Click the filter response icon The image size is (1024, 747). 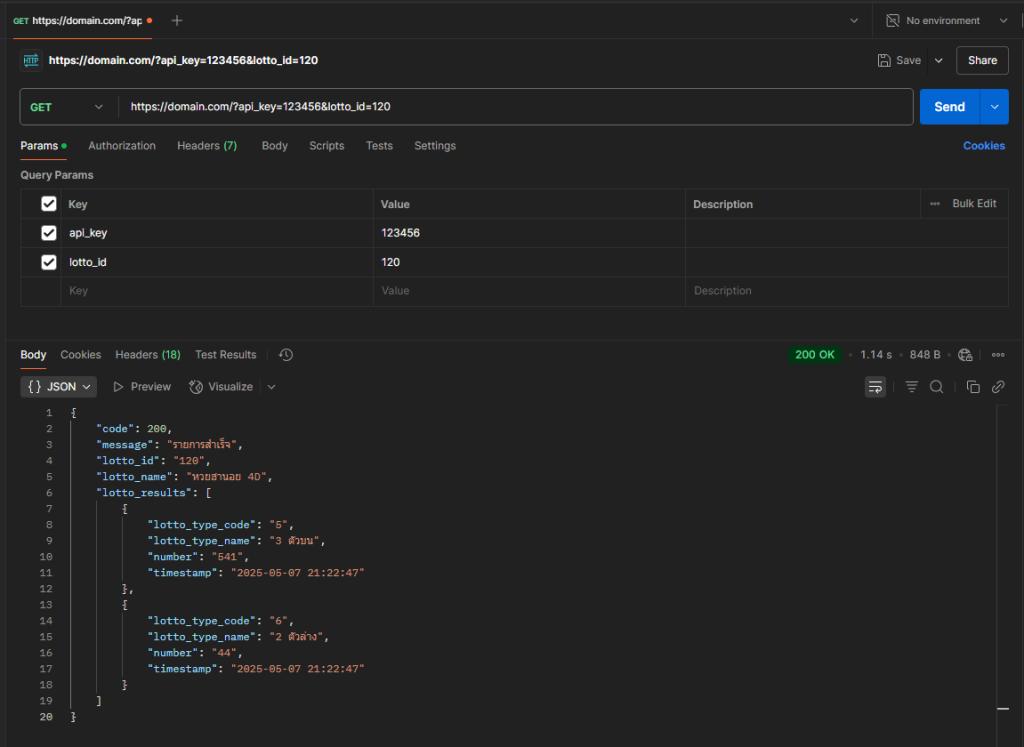coord(911,387)
